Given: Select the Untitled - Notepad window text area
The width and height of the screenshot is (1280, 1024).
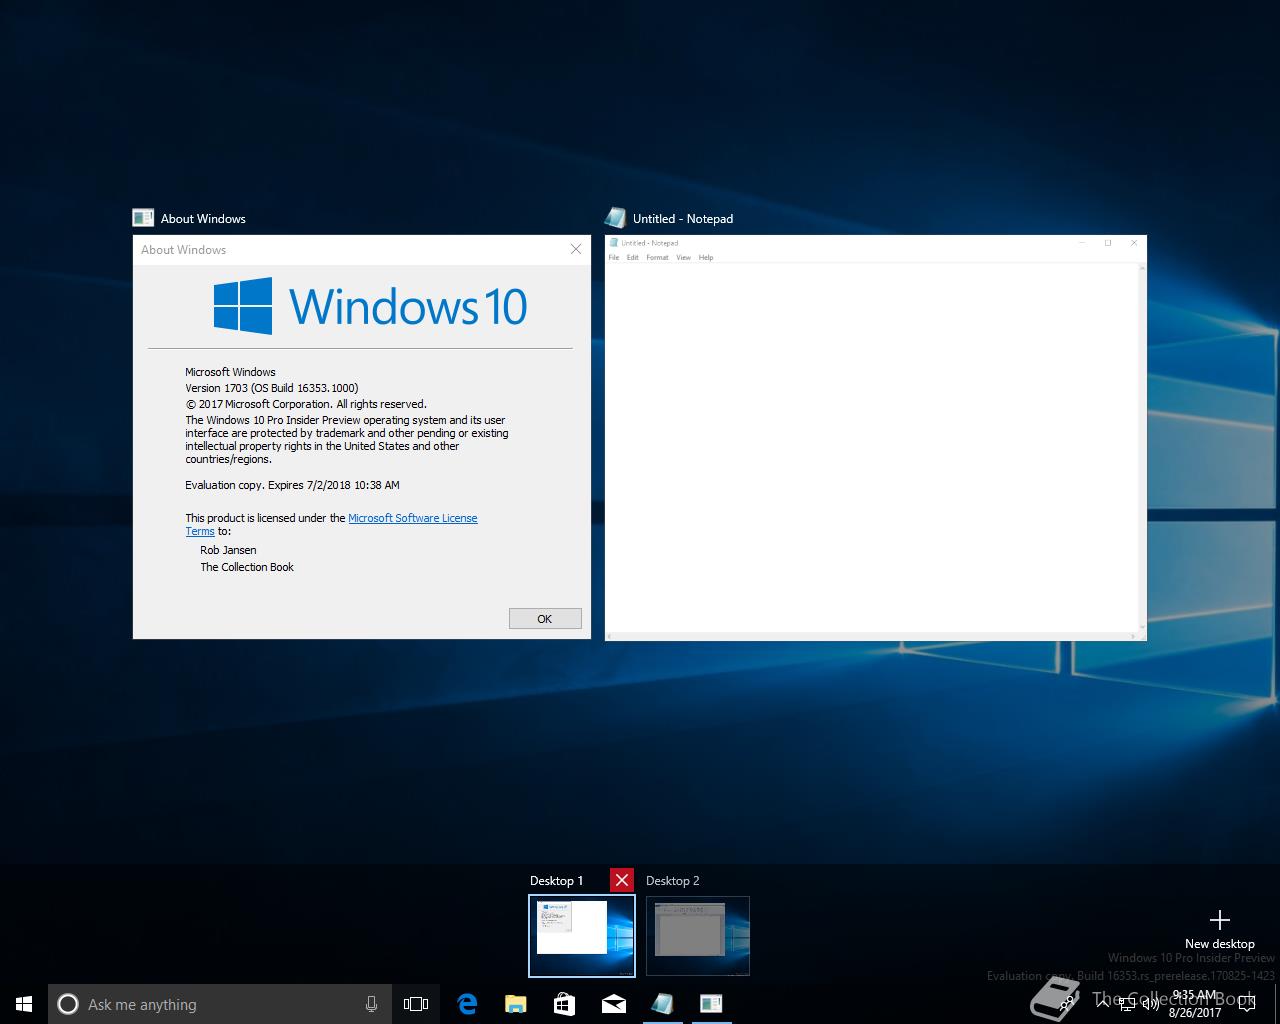Looking at the screenshot, I should tap(872, 447).
